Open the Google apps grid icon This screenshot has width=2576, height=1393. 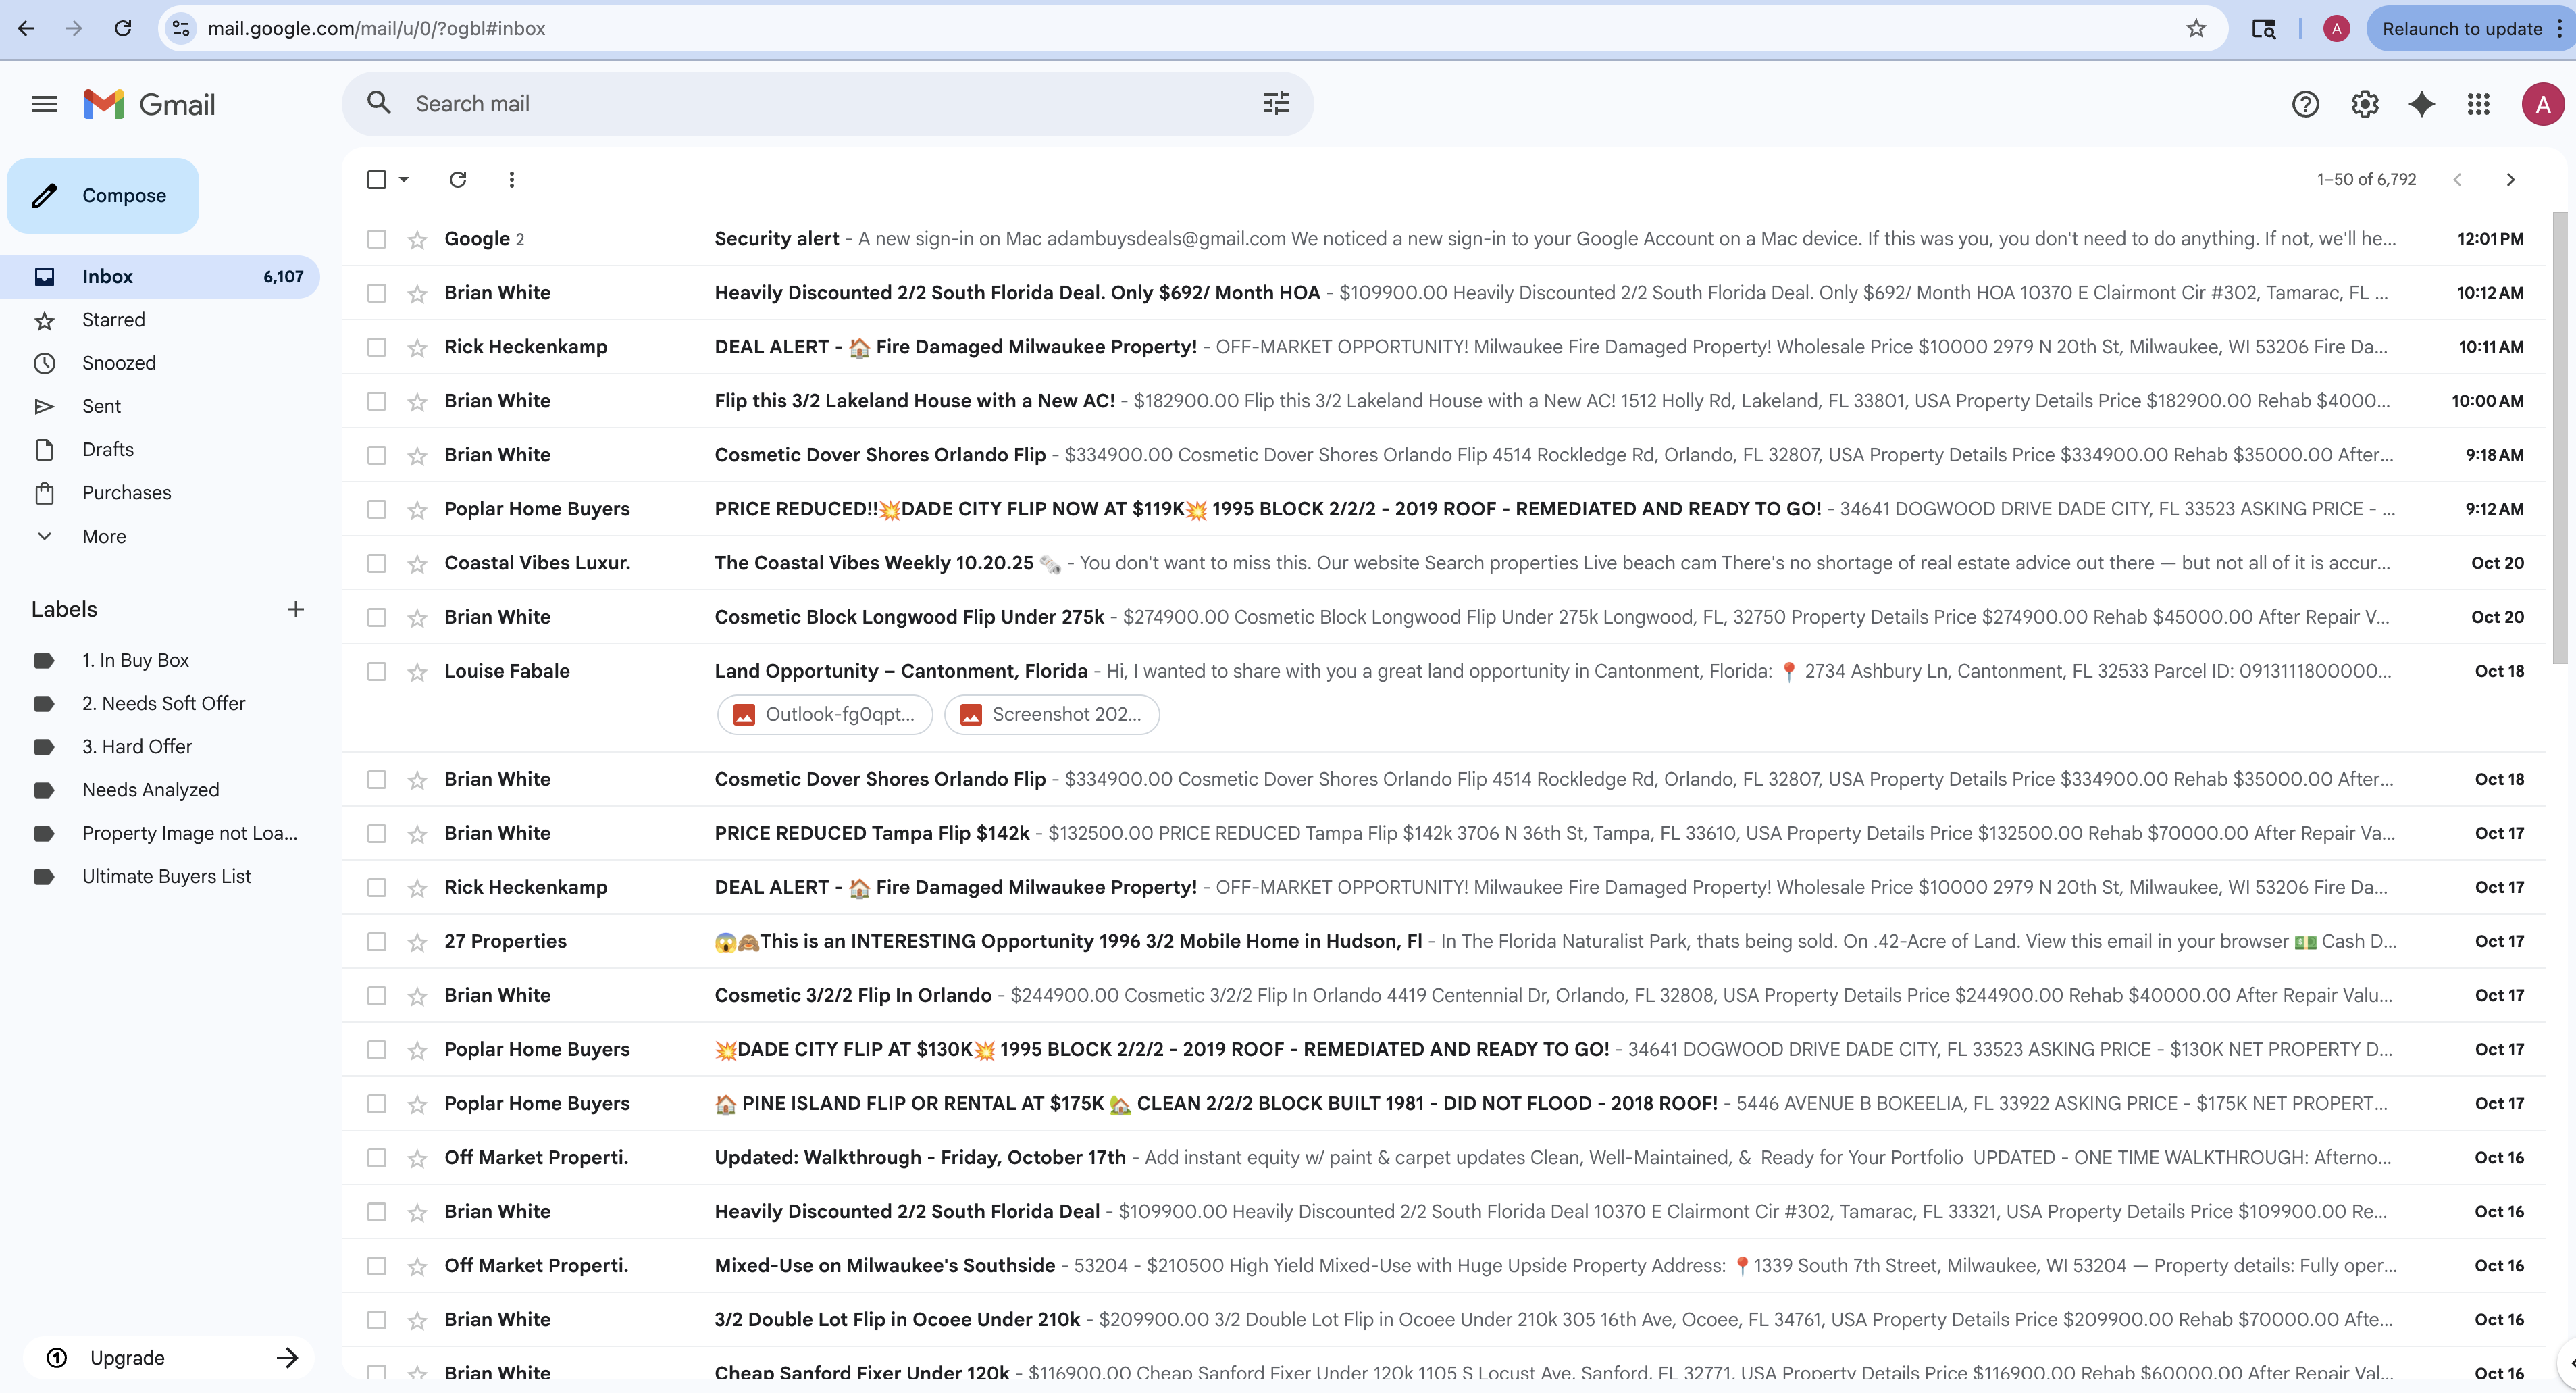coord(2478,104)
